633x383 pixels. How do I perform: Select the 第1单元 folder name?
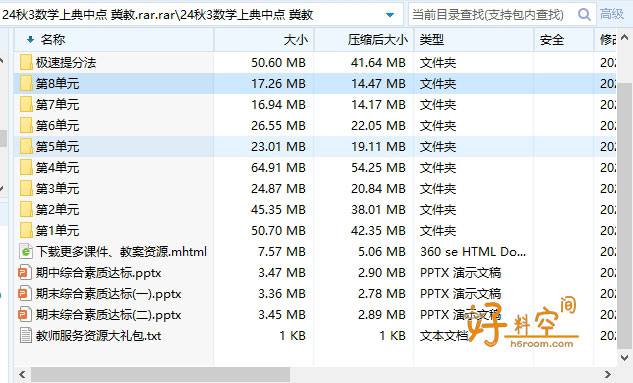pyautogui.click(x=57, y=230)
